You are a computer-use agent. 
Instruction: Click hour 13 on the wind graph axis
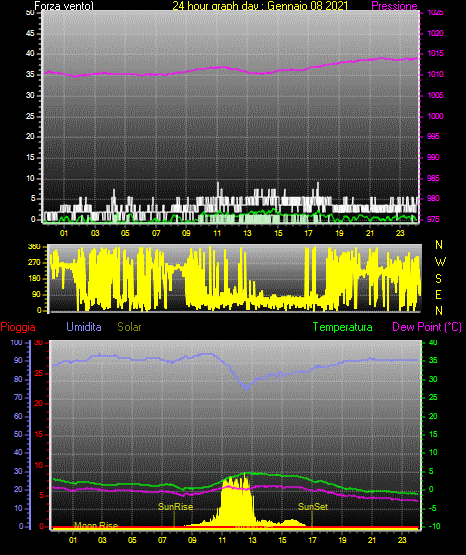247,233
